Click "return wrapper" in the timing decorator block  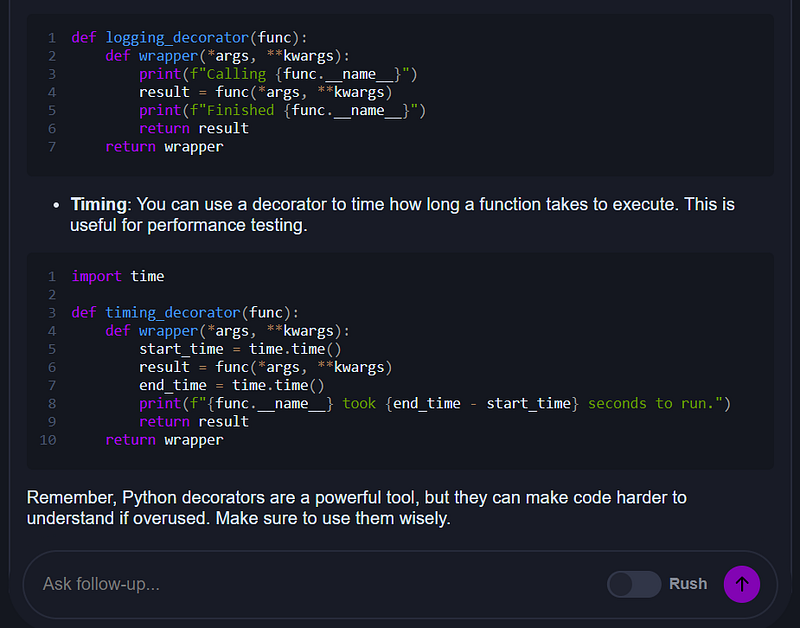click(164, 440)
